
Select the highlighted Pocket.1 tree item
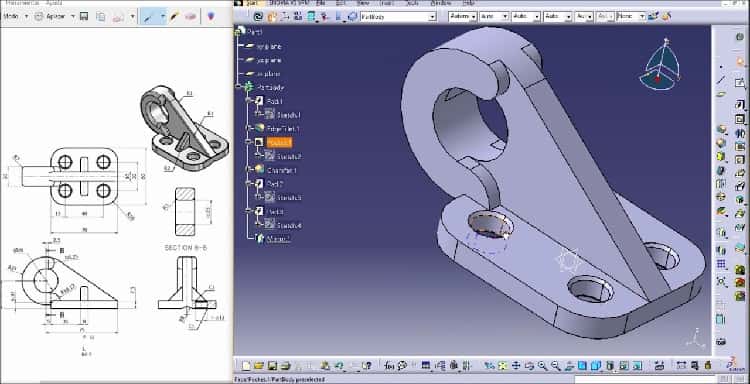tap(279, 143)
